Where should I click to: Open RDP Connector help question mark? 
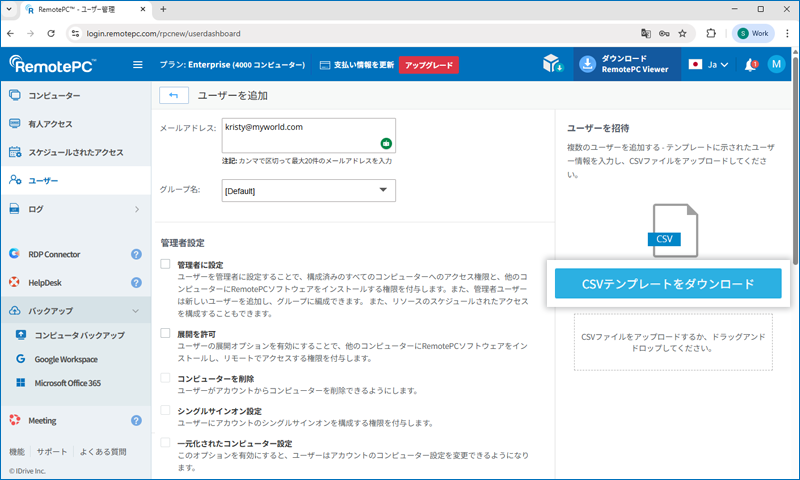pyautogui.click(x=136, y=254)
